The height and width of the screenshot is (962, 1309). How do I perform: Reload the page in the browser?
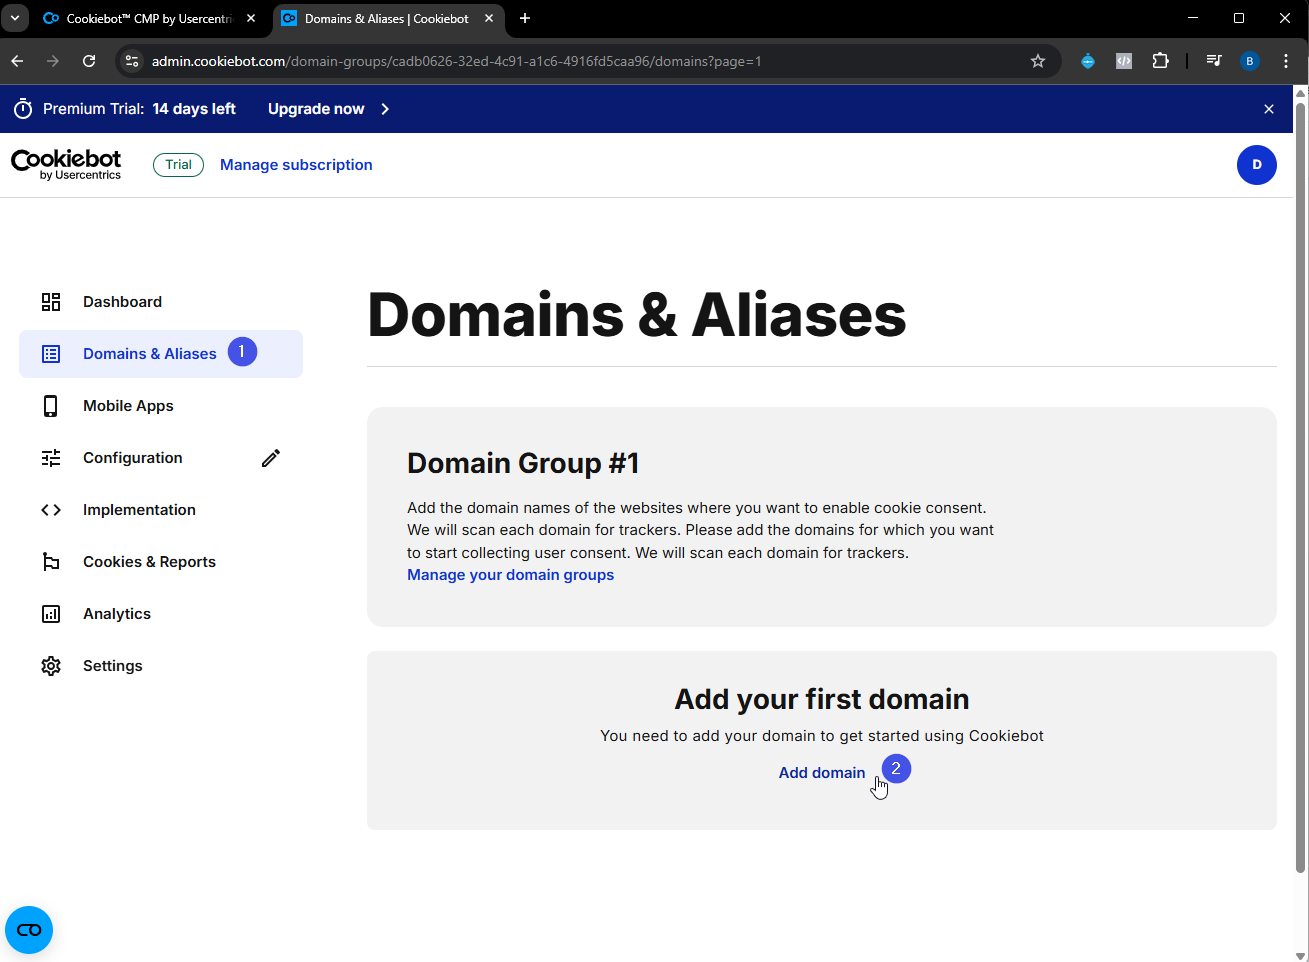pyautogui.click(x=89, y=61)
